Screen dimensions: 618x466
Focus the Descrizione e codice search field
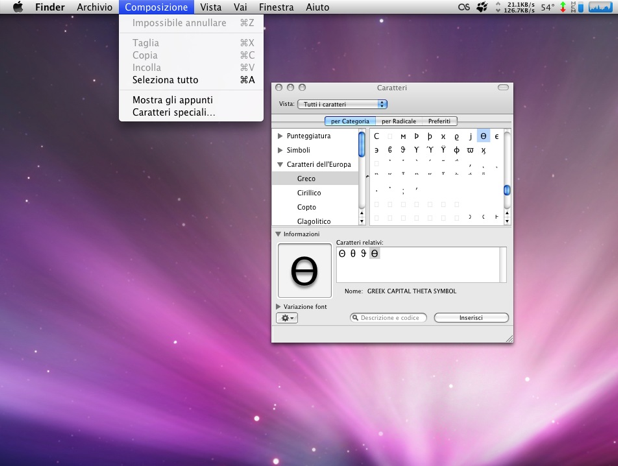(x=388, y=318)
